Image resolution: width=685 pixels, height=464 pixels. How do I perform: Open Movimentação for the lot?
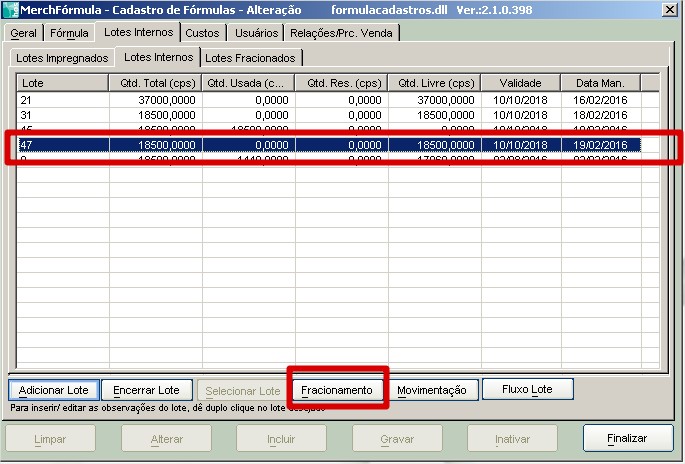coord(431,389)
